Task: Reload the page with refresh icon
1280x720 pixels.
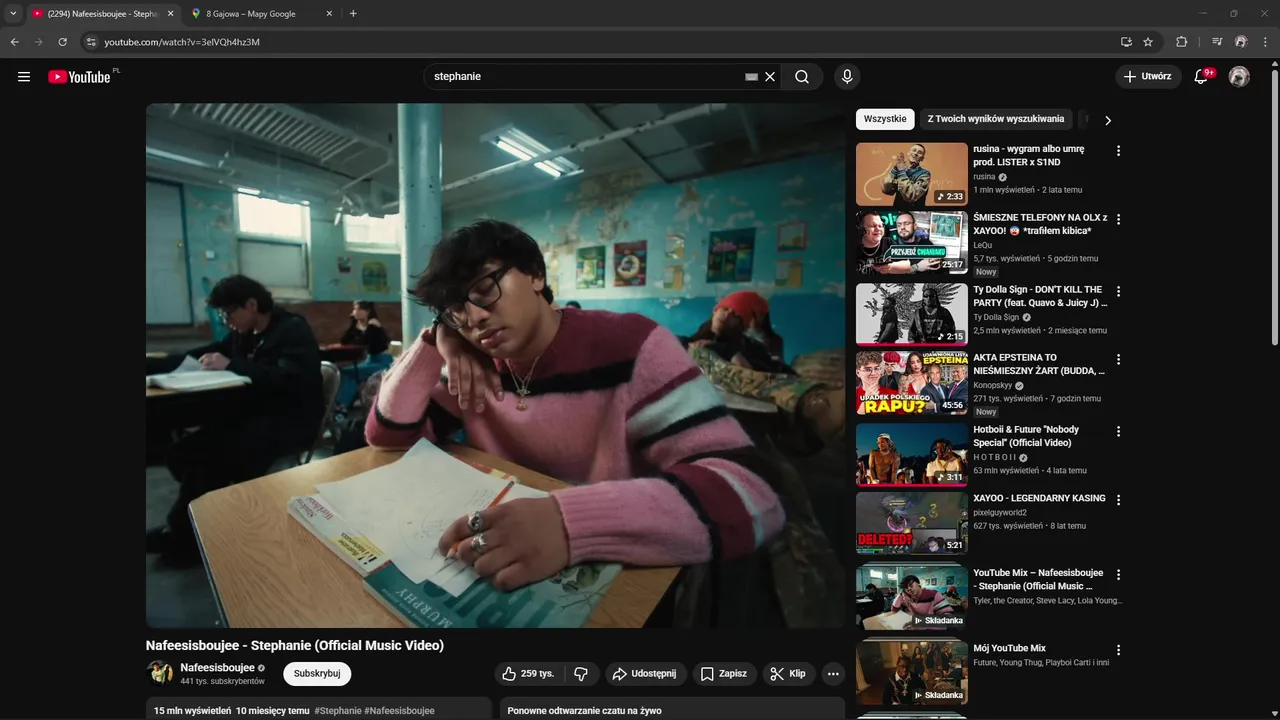Action: point(62,42)
